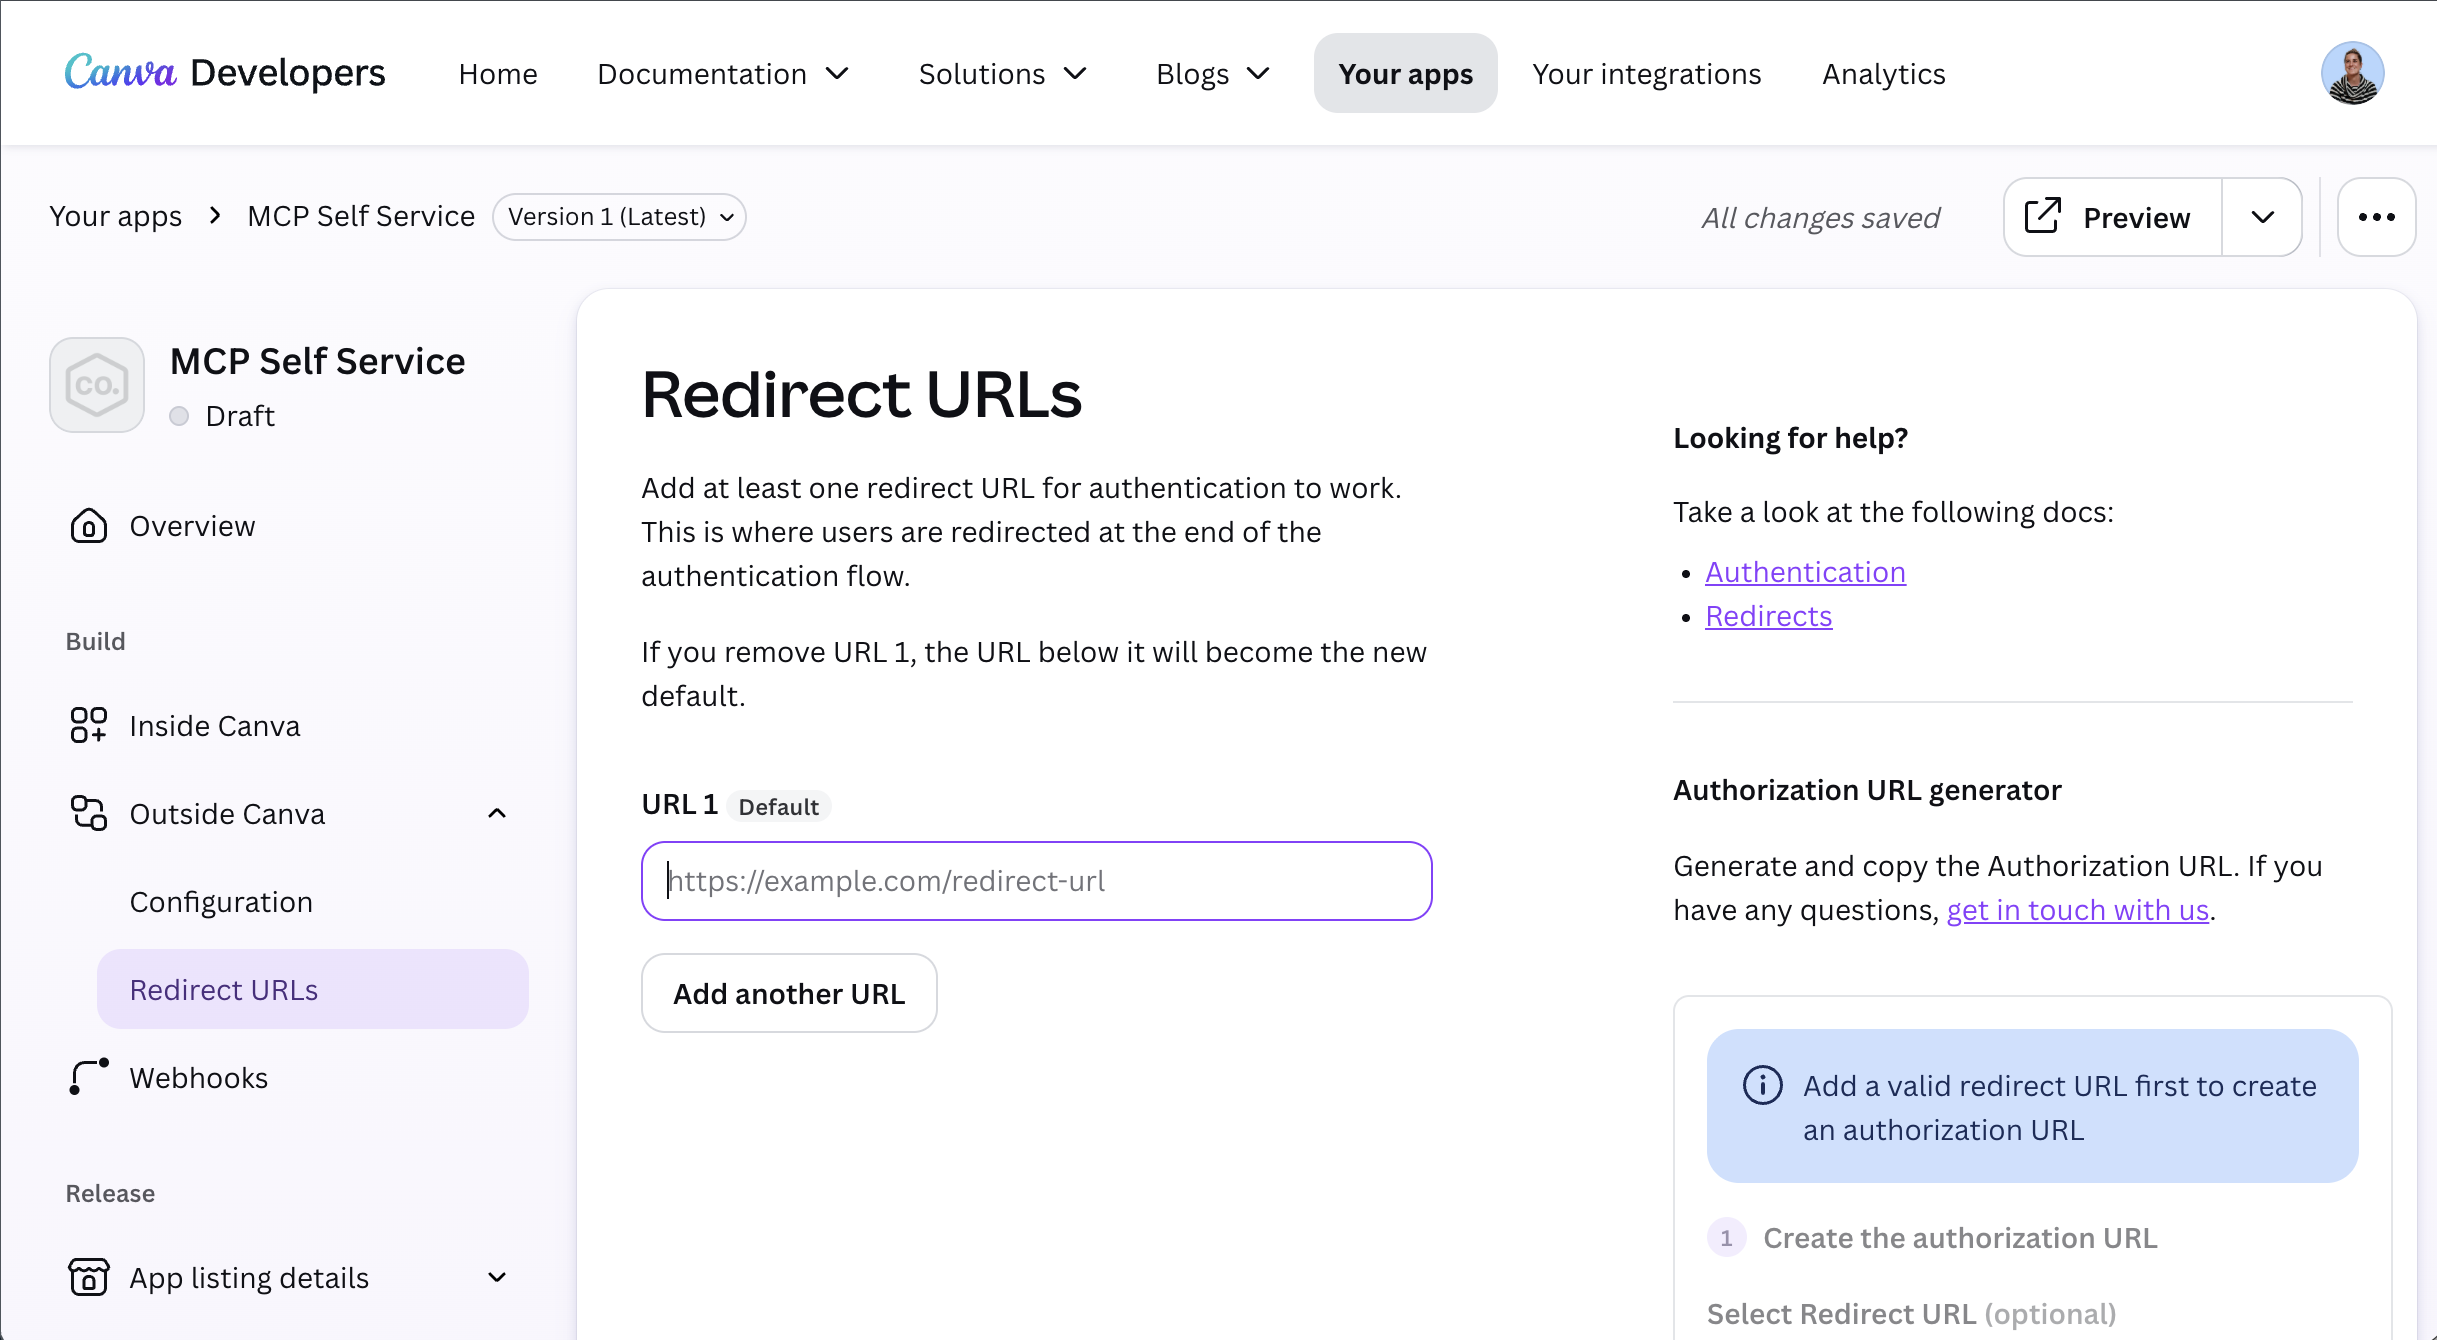Select Redirect URLs in the sidebar
The height and width of the screenshot is (1340, 2437).
point(313,989)
